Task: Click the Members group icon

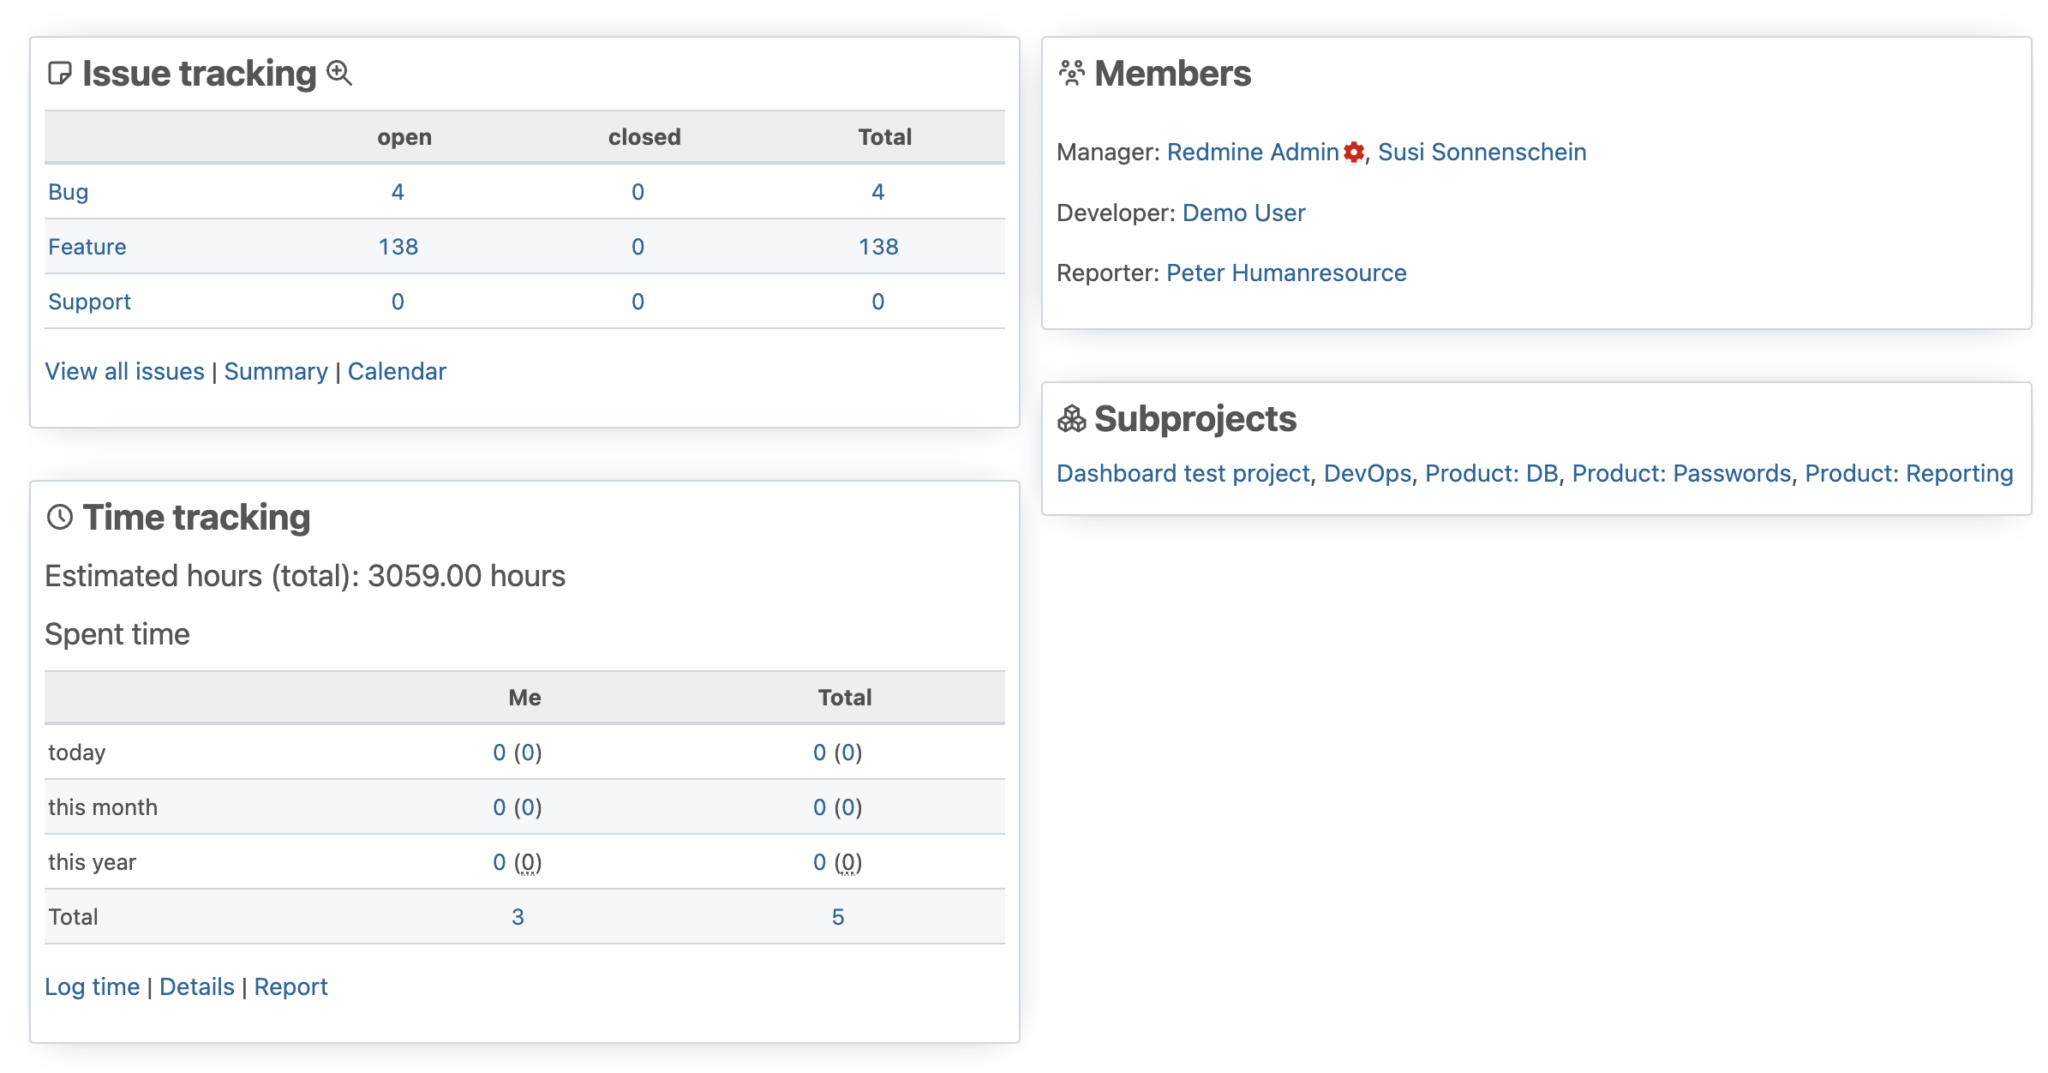Action: point(1072,72)
